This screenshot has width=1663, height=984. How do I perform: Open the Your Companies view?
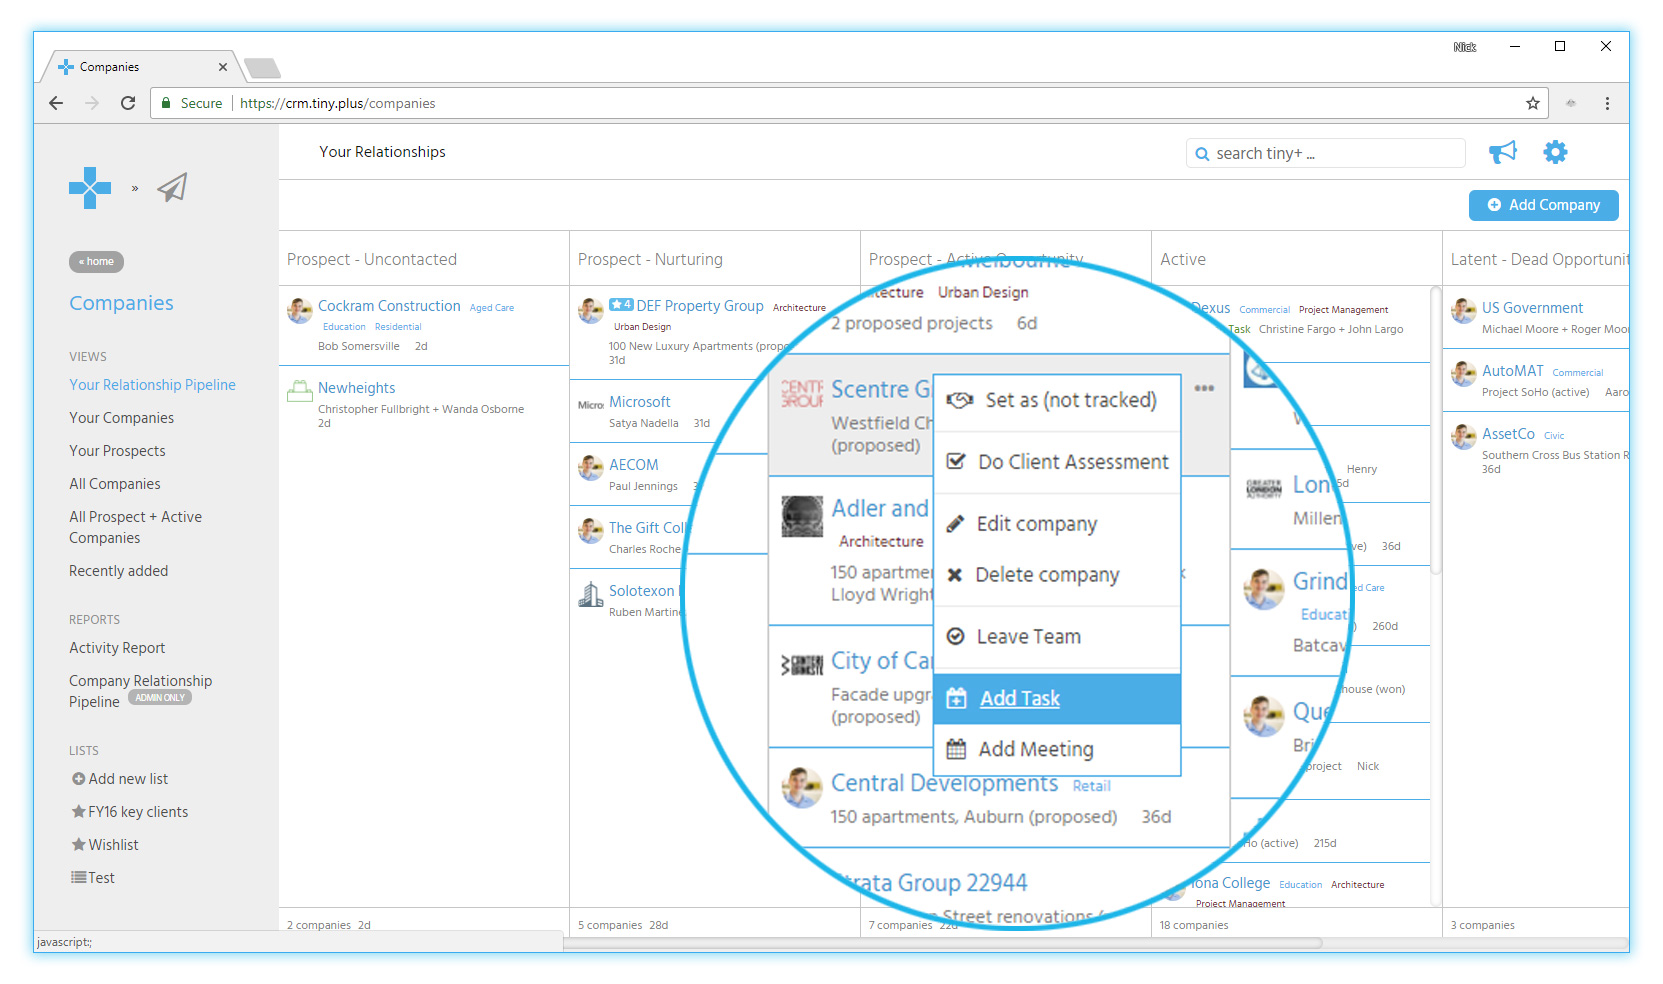(x=121, y=418)
